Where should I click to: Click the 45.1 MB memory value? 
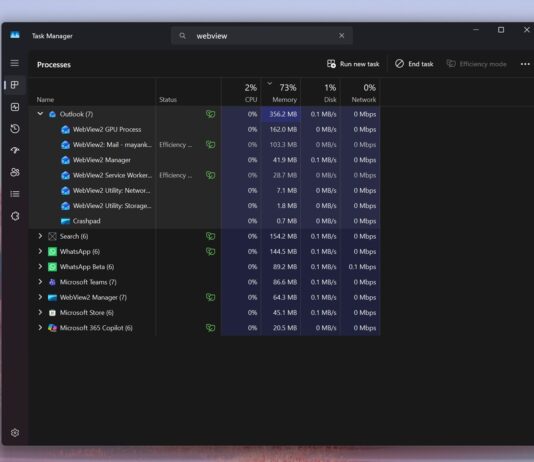tap(285, 313)
